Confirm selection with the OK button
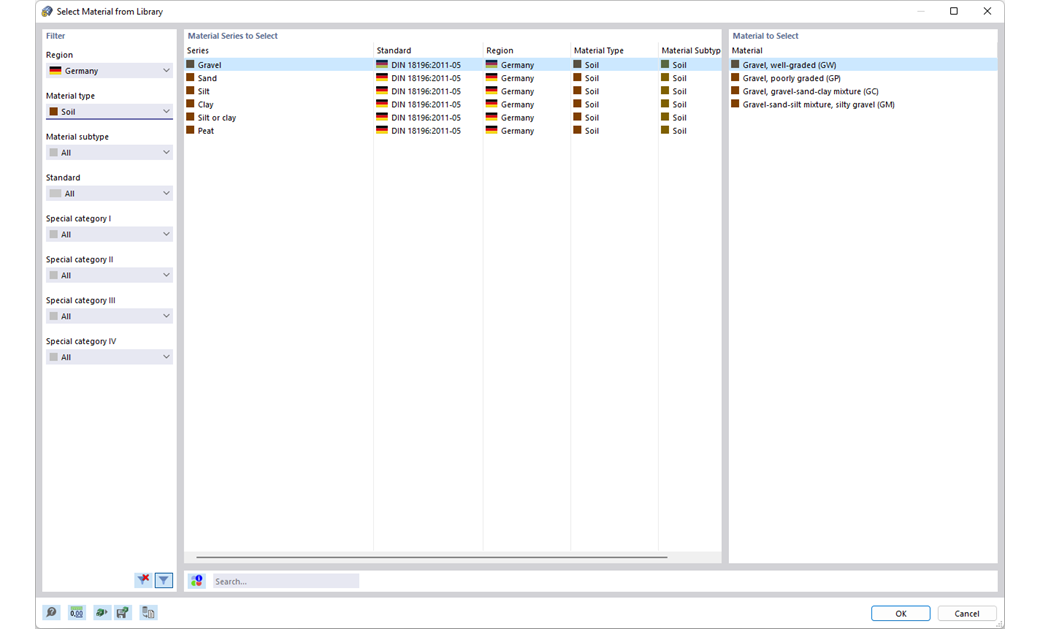 pos(901,613)
